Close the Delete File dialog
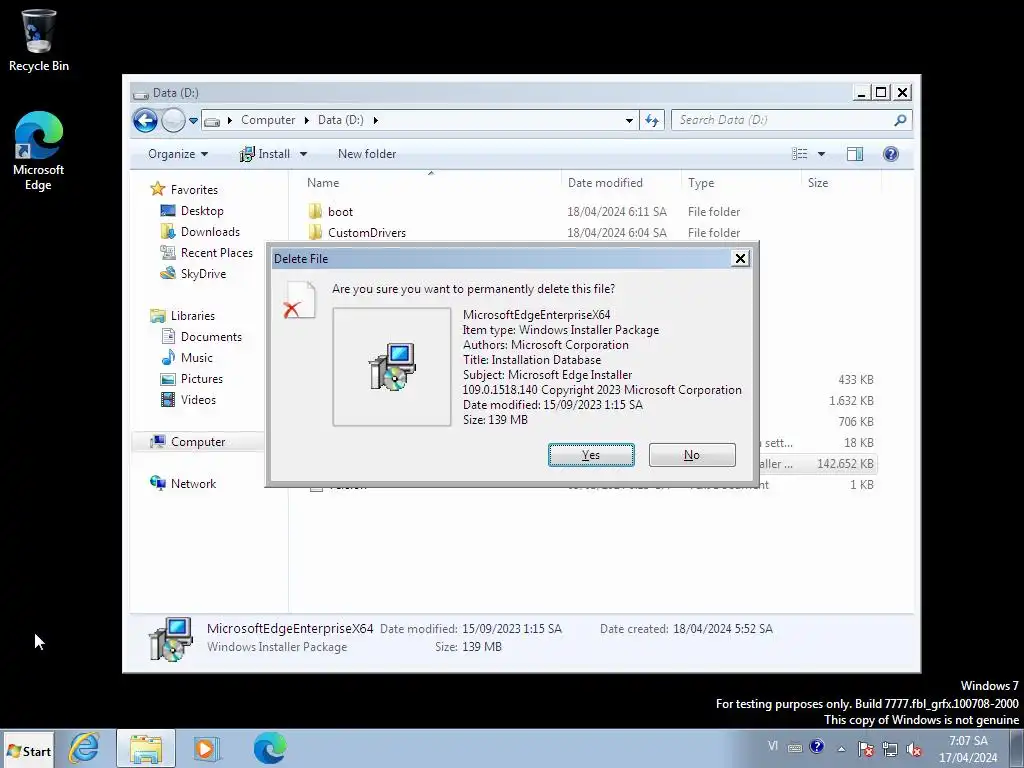 pos(740,259)
